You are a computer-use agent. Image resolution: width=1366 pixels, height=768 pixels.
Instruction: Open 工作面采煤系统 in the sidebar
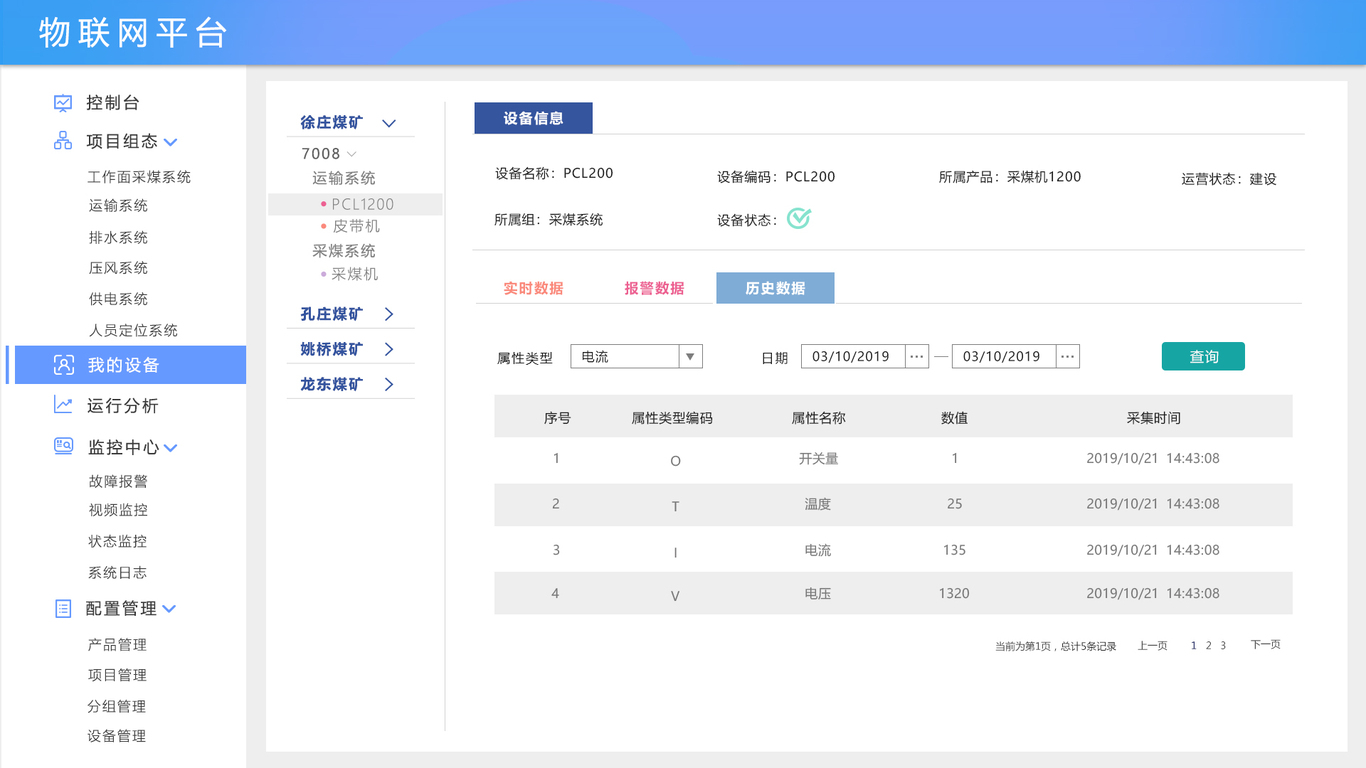pyautogui.click(x=139, y=177)
